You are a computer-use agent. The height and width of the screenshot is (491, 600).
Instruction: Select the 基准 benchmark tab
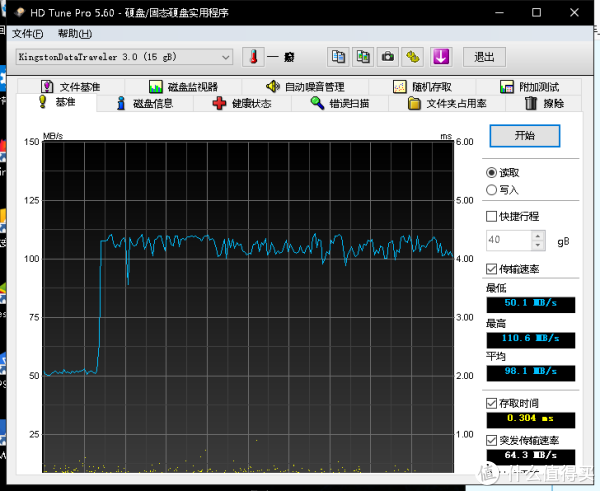coord(57,103)
